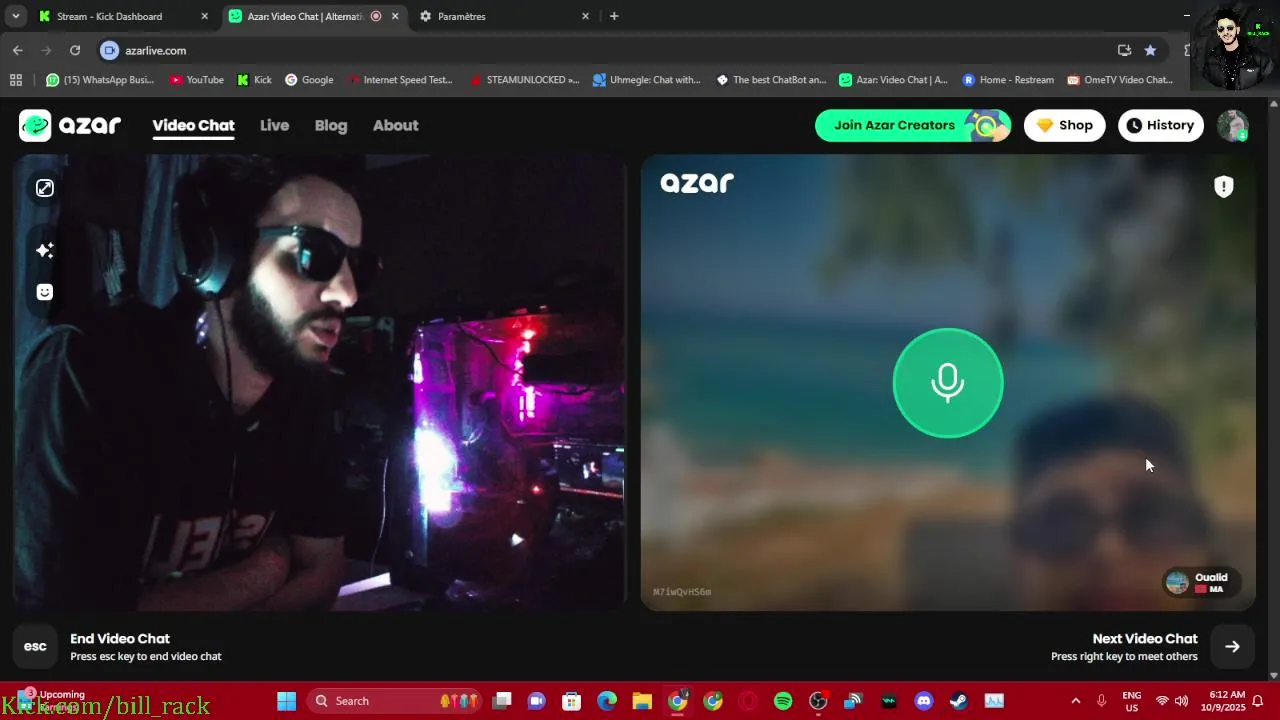Open Internet Speed Test bookmark
This screenshot has width=1280, height=720.
tap(400, 80)
